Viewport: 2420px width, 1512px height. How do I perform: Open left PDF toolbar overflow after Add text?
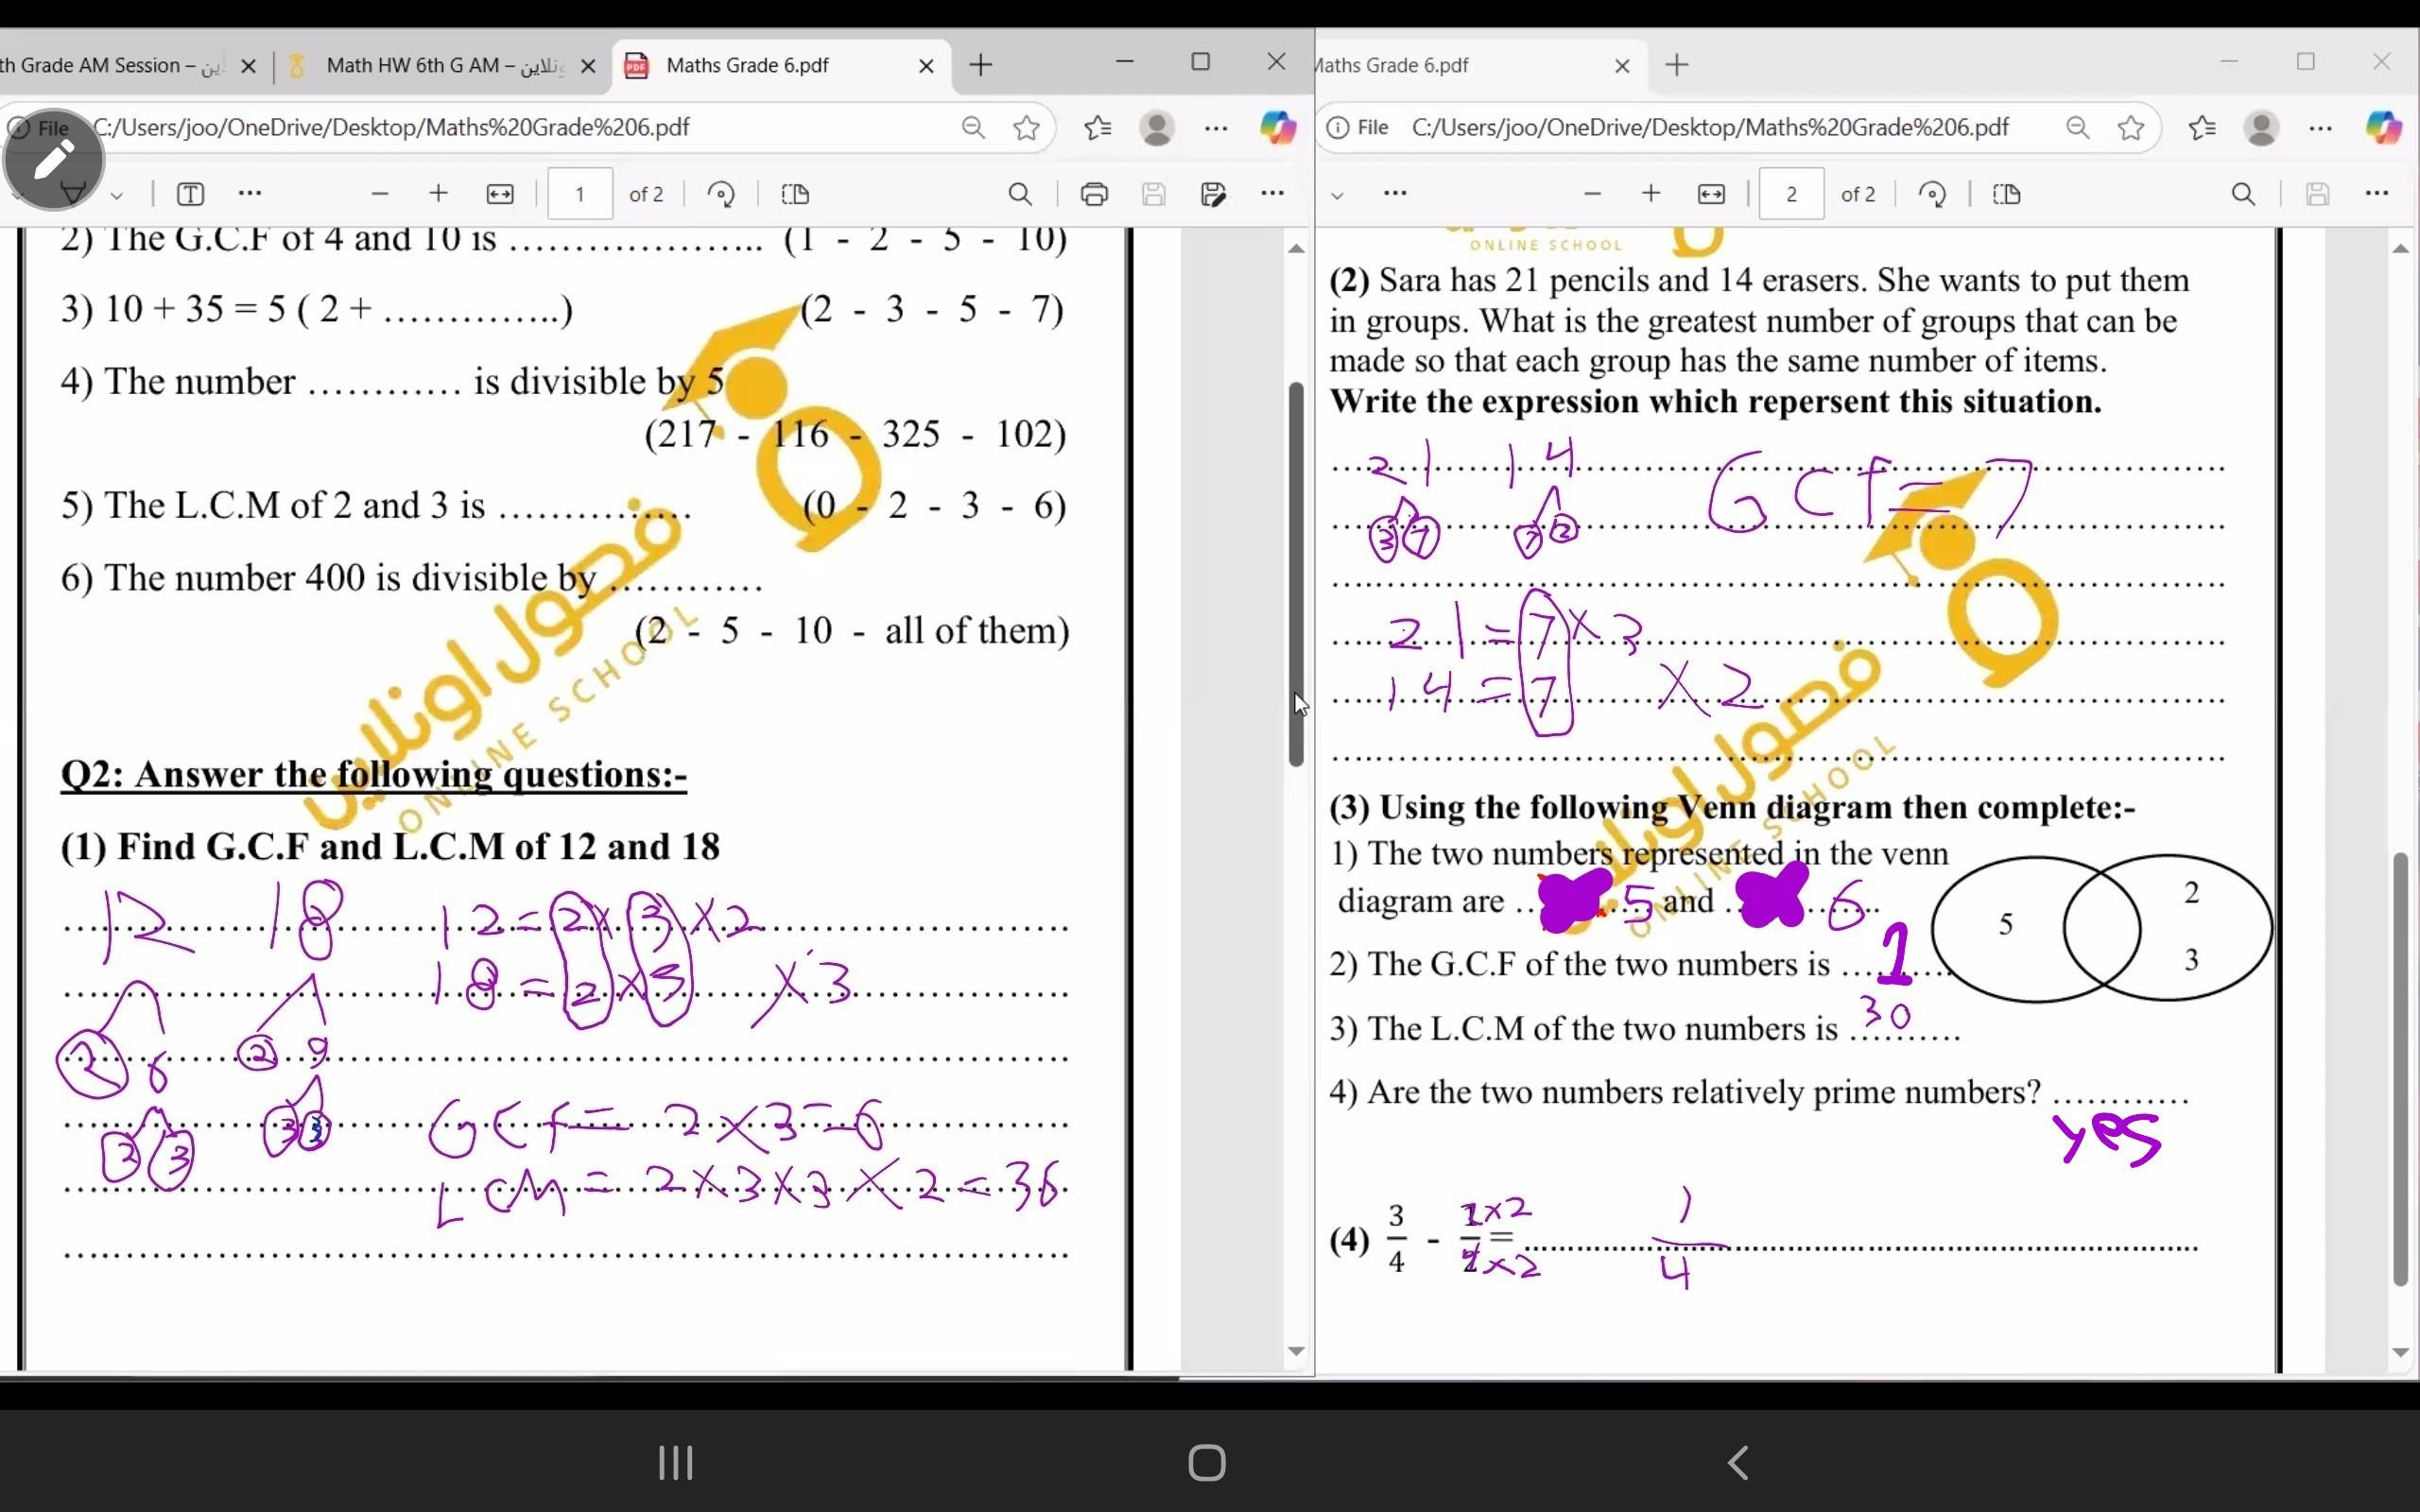(x=250, y=193)
